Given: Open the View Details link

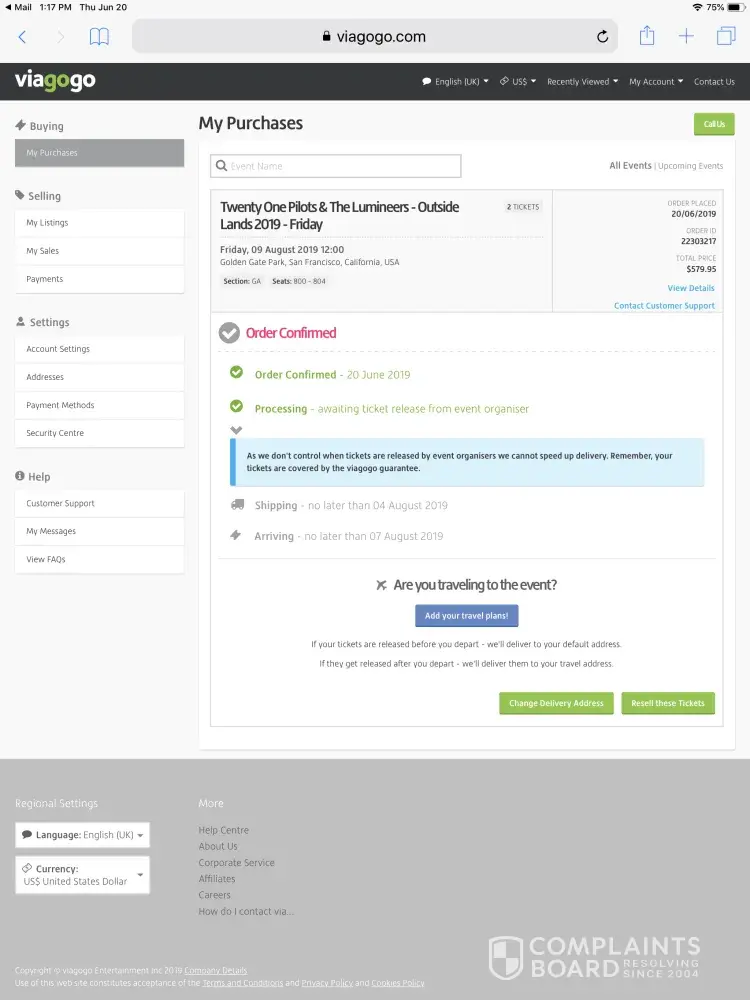Looking at the screenshot, I should coord(691,288).
